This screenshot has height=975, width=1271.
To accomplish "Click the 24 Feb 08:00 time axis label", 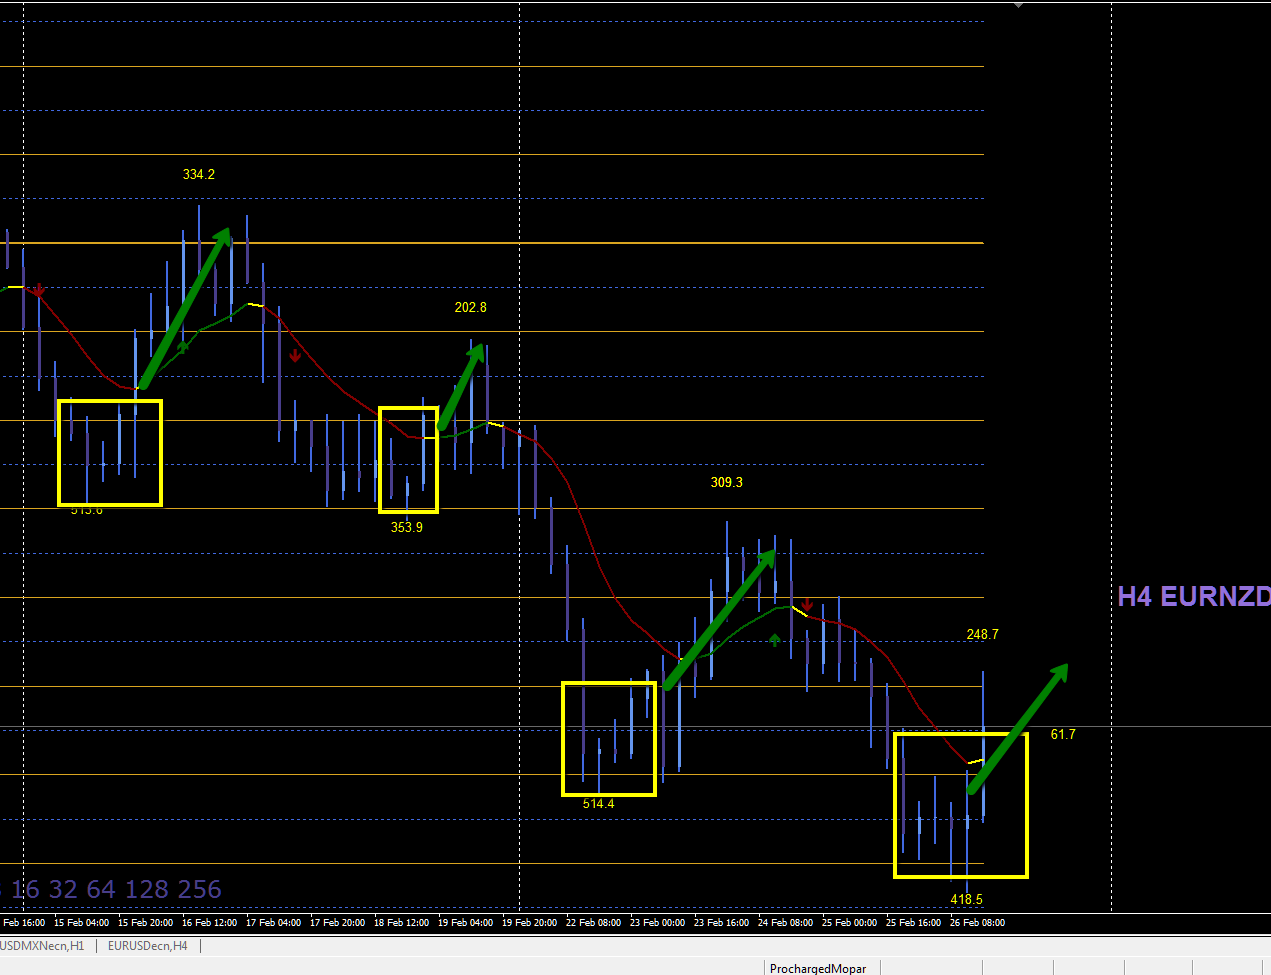I will pyautogui.click(x=786, y=922).
